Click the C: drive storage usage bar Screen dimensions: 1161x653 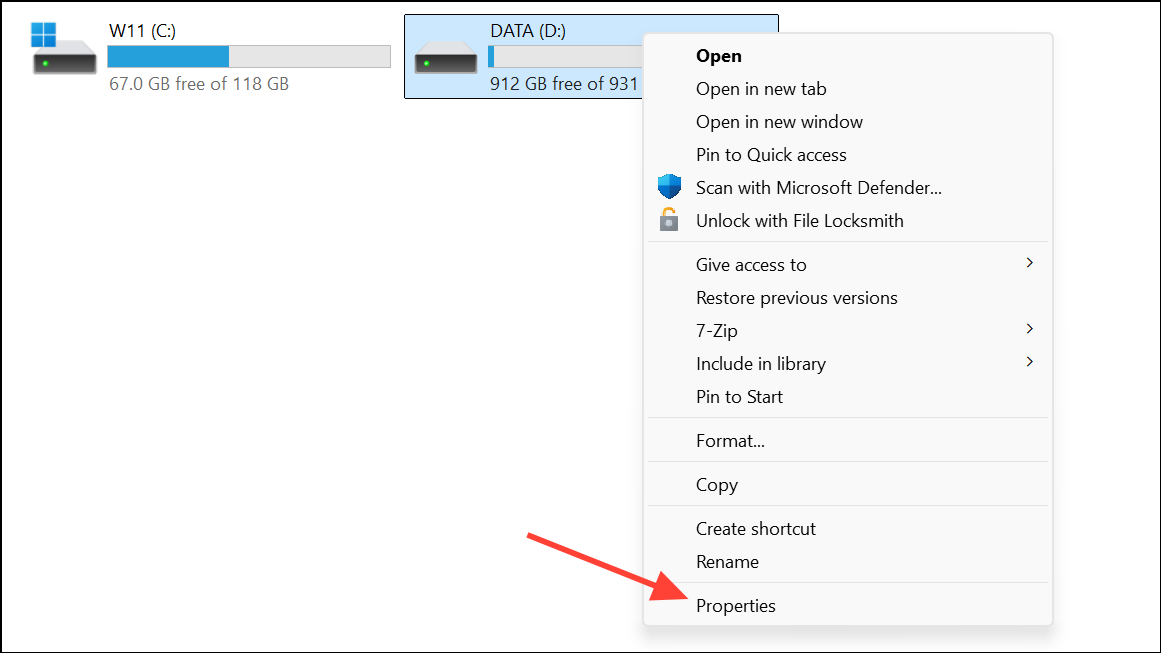249,56
